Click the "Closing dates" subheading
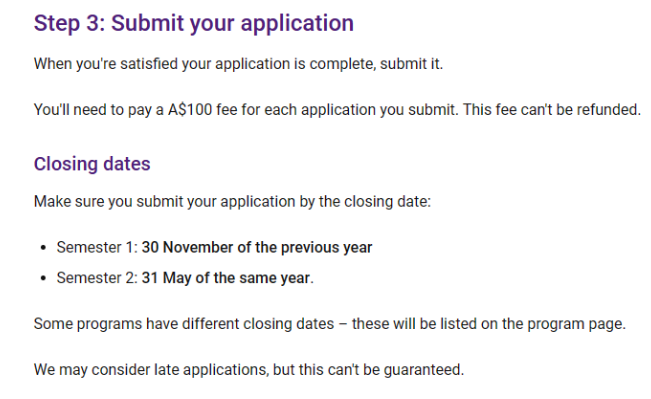Image resolution: width=651 pixels, height=399 pixels. click(92, 164)
